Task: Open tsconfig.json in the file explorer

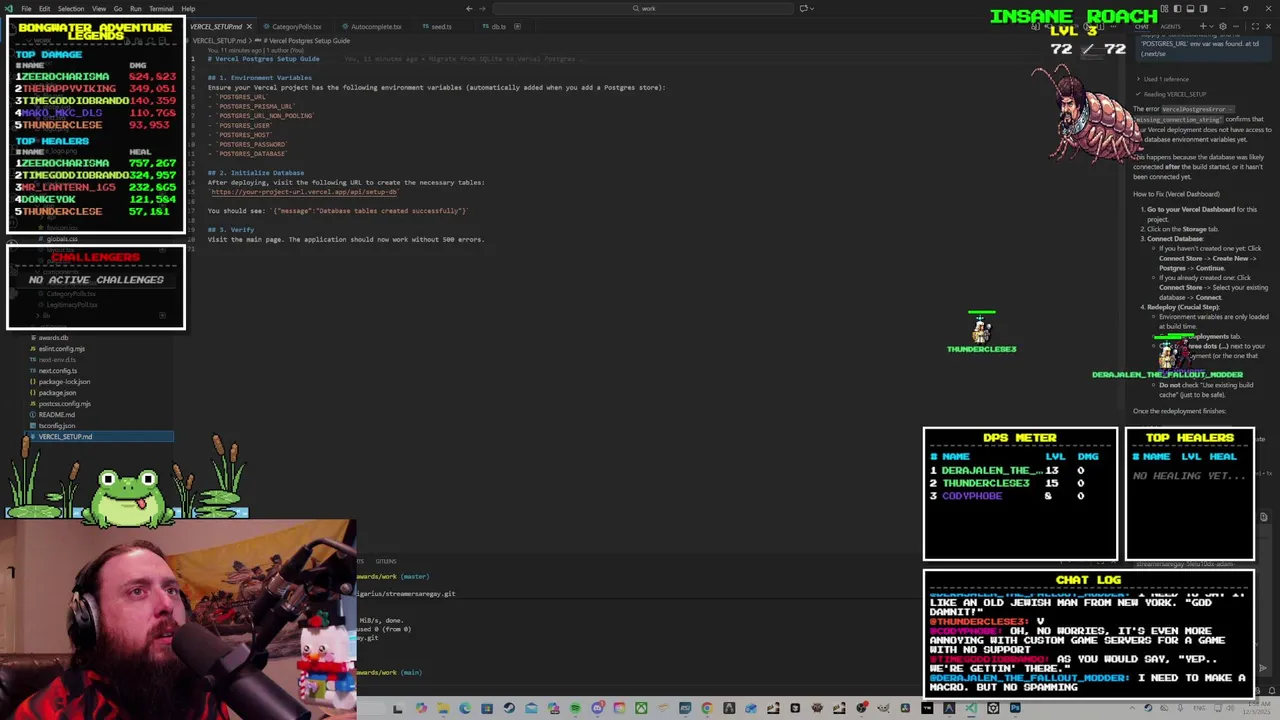Action: (57, 426)
